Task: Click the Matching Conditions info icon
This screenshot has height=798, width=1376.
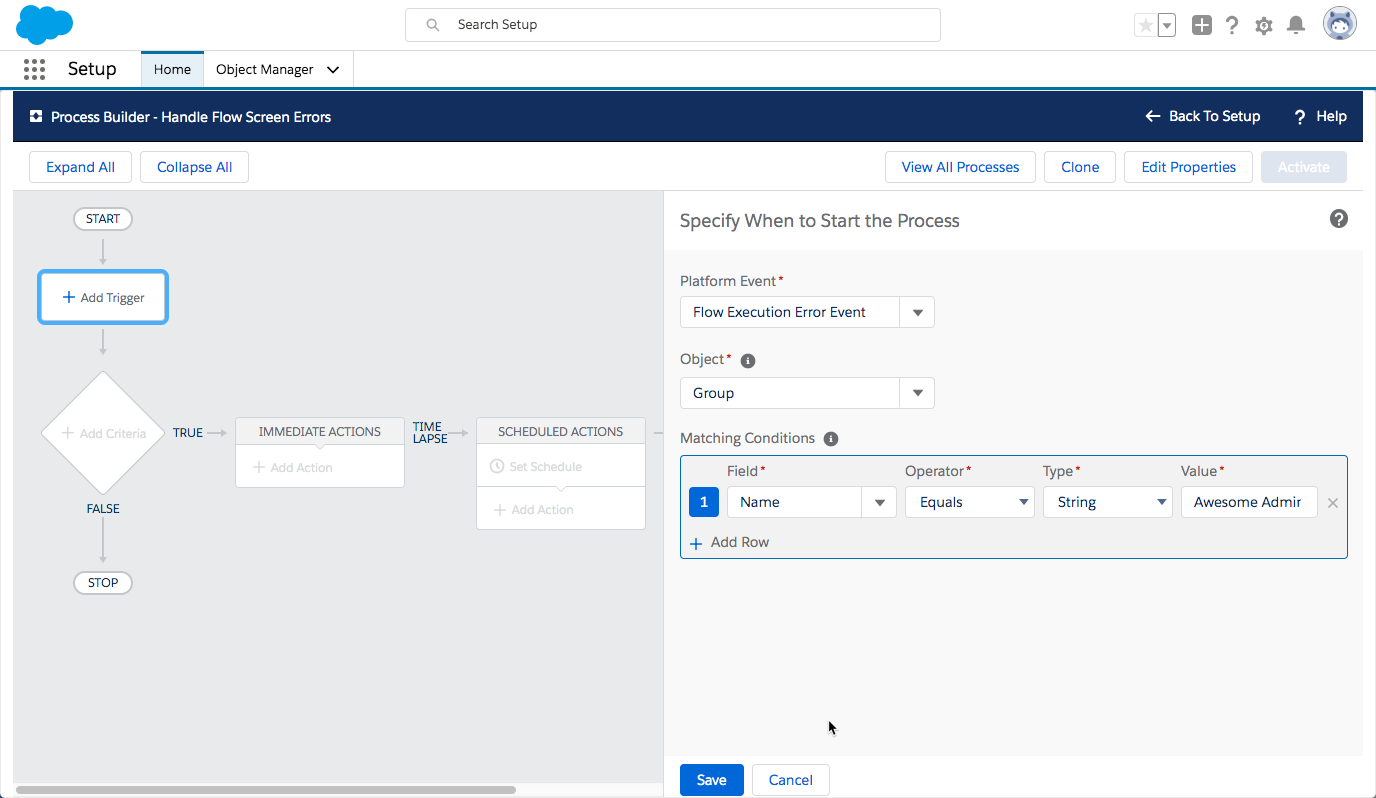Action: click(831, 438)
